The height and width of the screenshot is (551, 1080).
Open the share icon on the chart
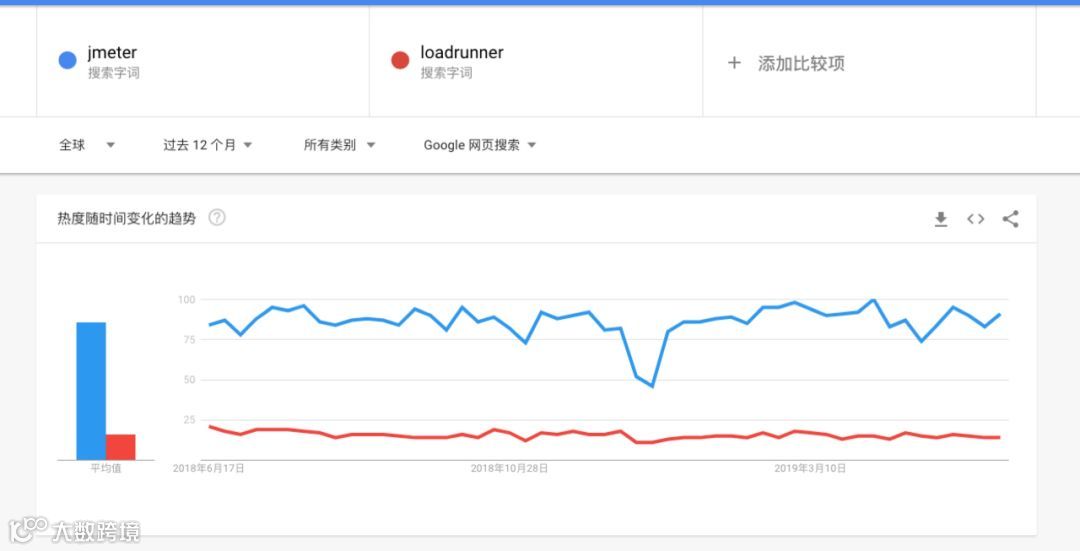tap(1010, 219)
